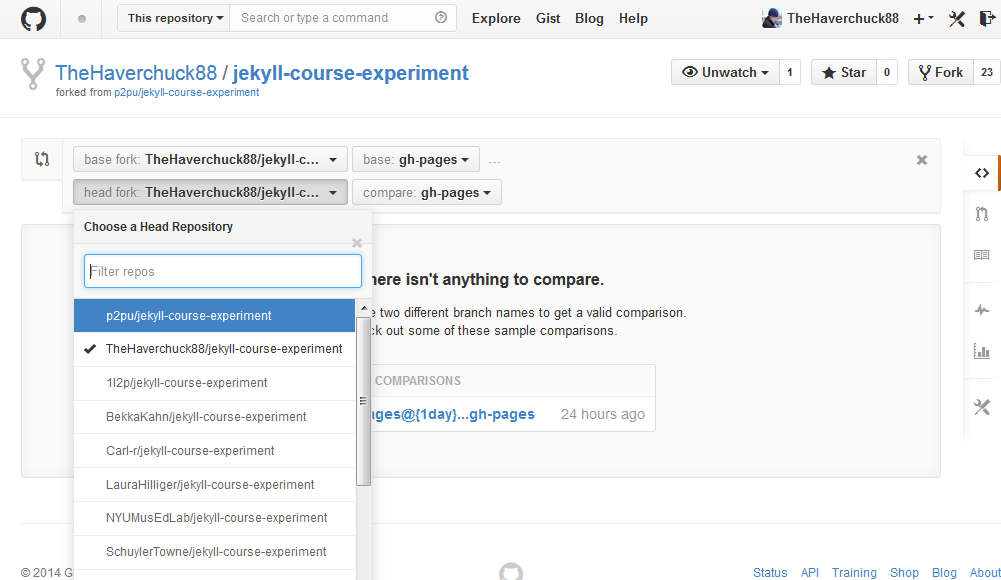Fork this repository
The image size is (1001, 580).
[x=941, y=72]
